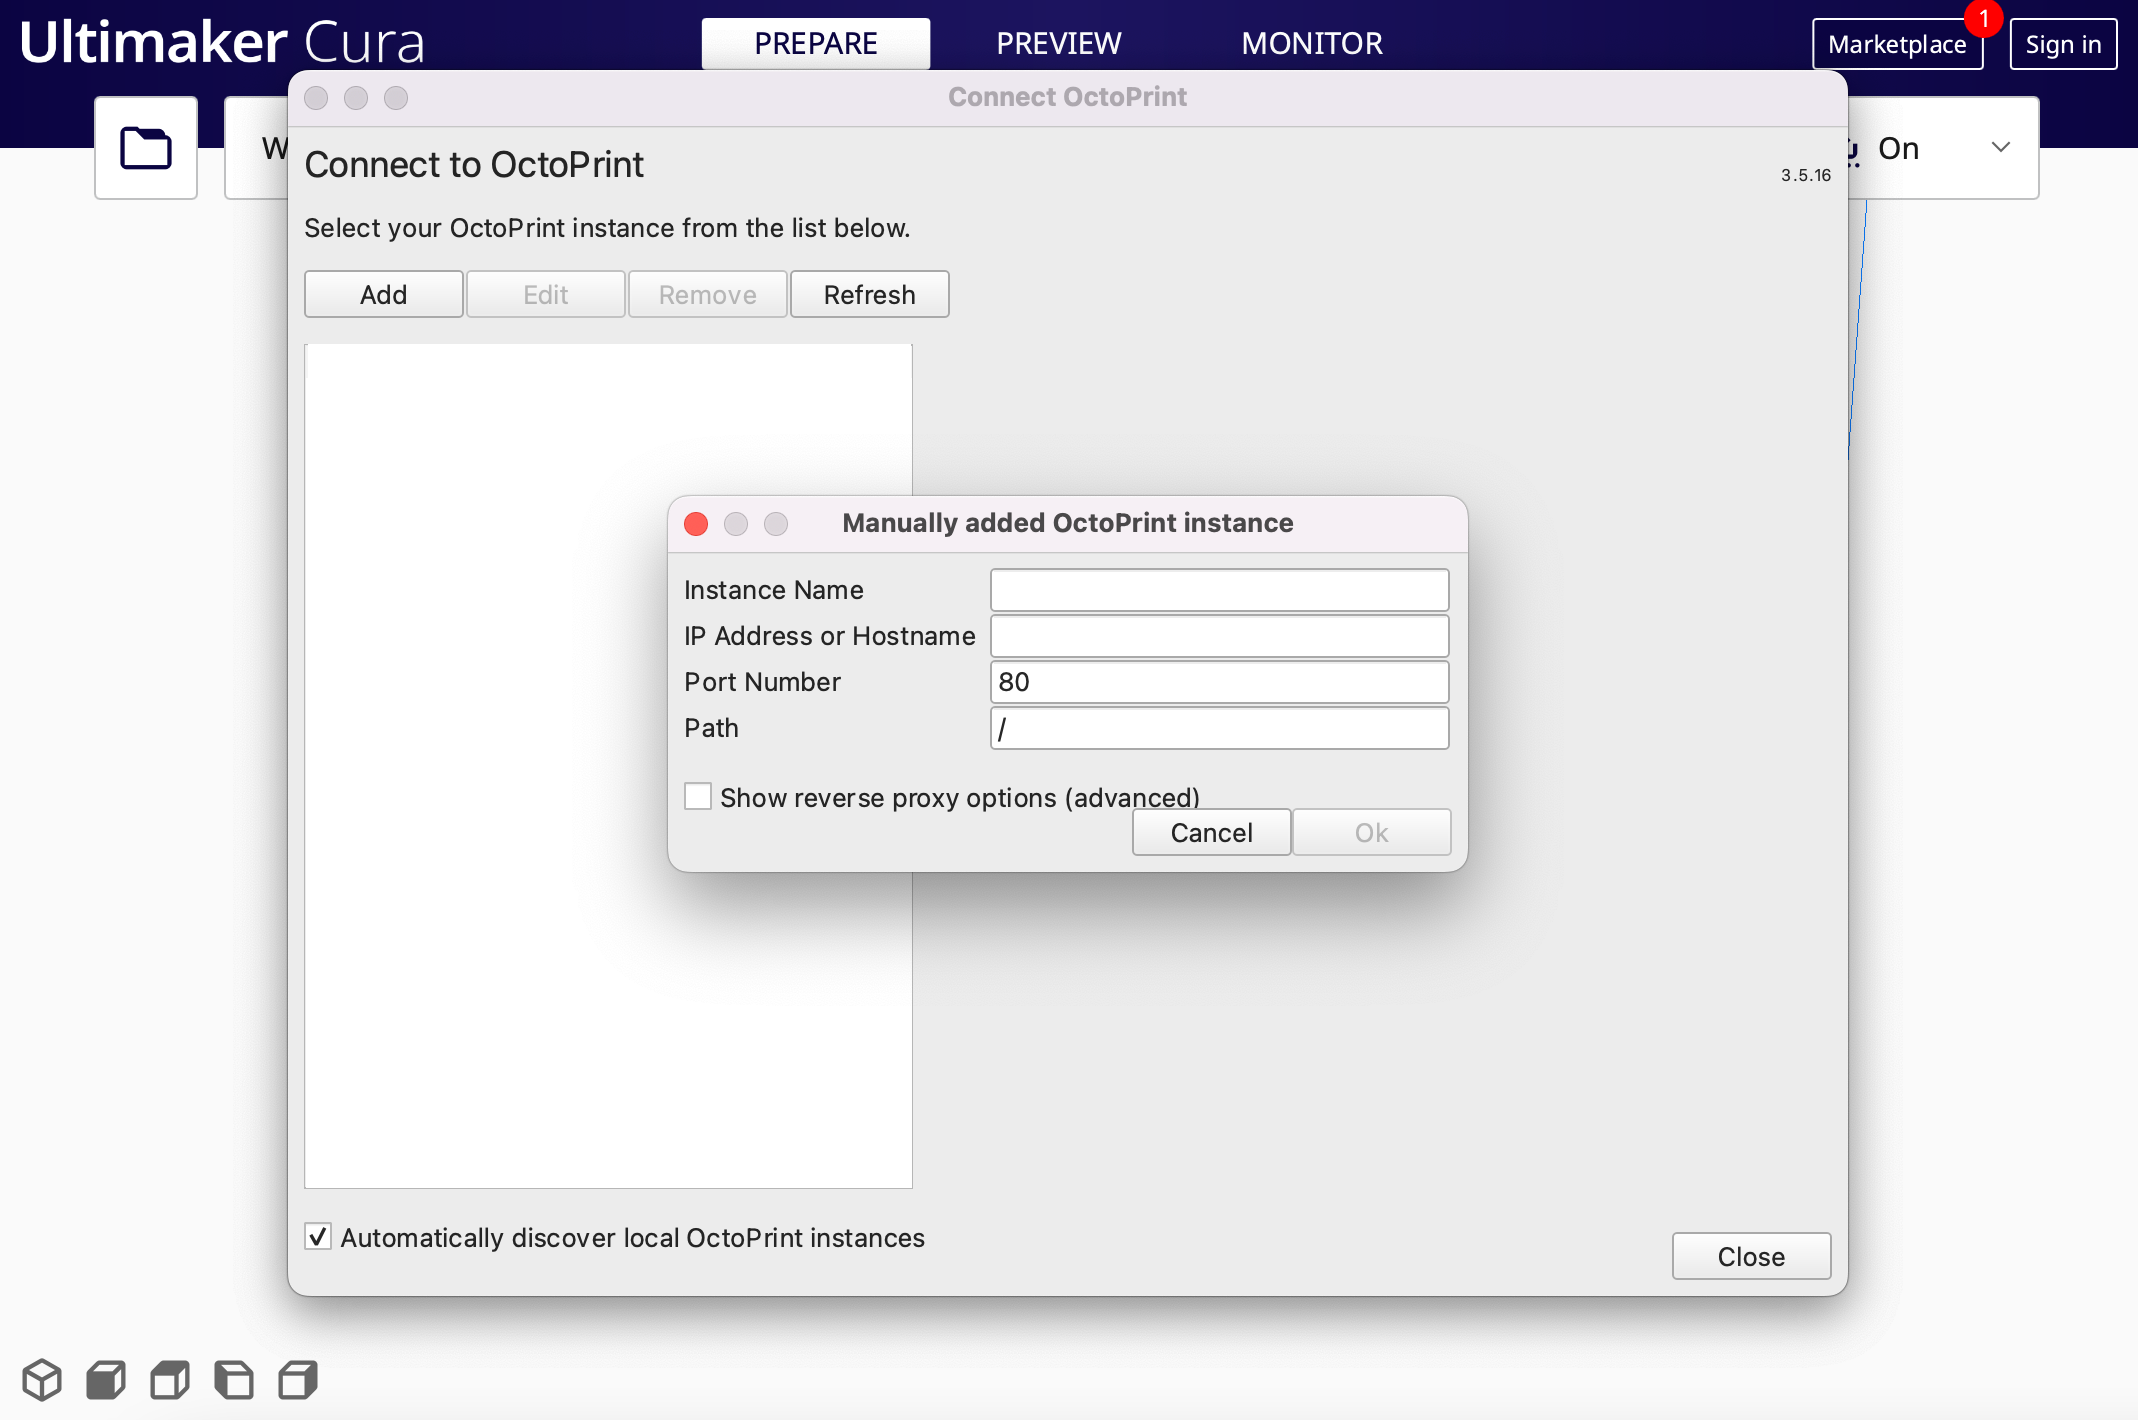Select the top view cube icon

170,1380
